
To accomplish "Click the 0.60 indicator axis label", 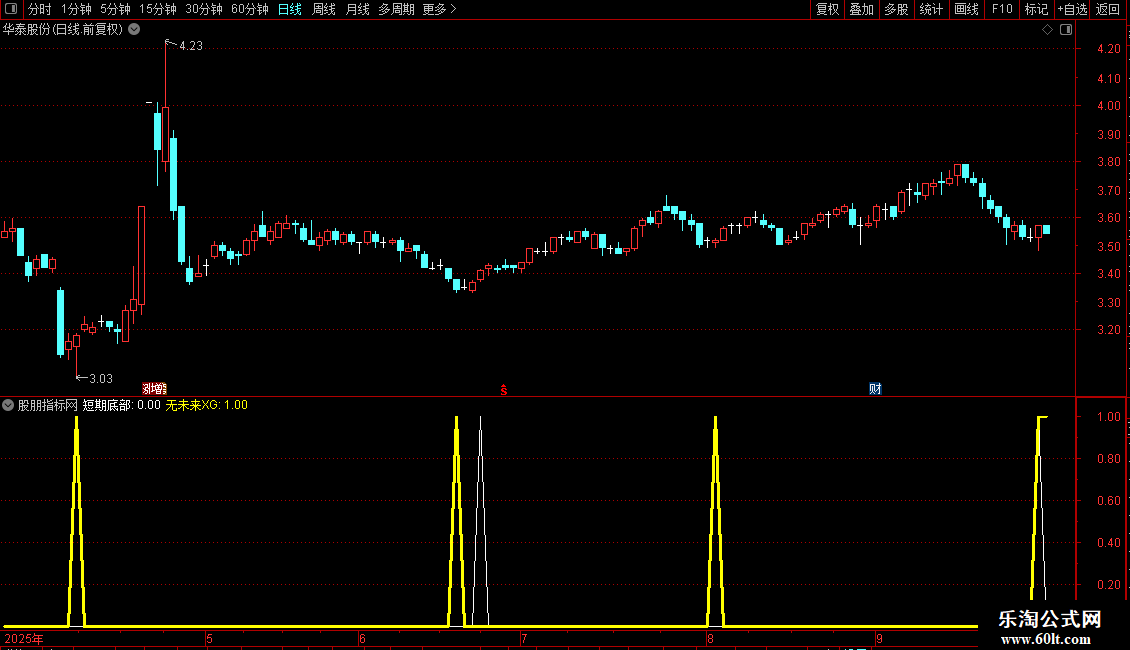I will pos(1108,501).
